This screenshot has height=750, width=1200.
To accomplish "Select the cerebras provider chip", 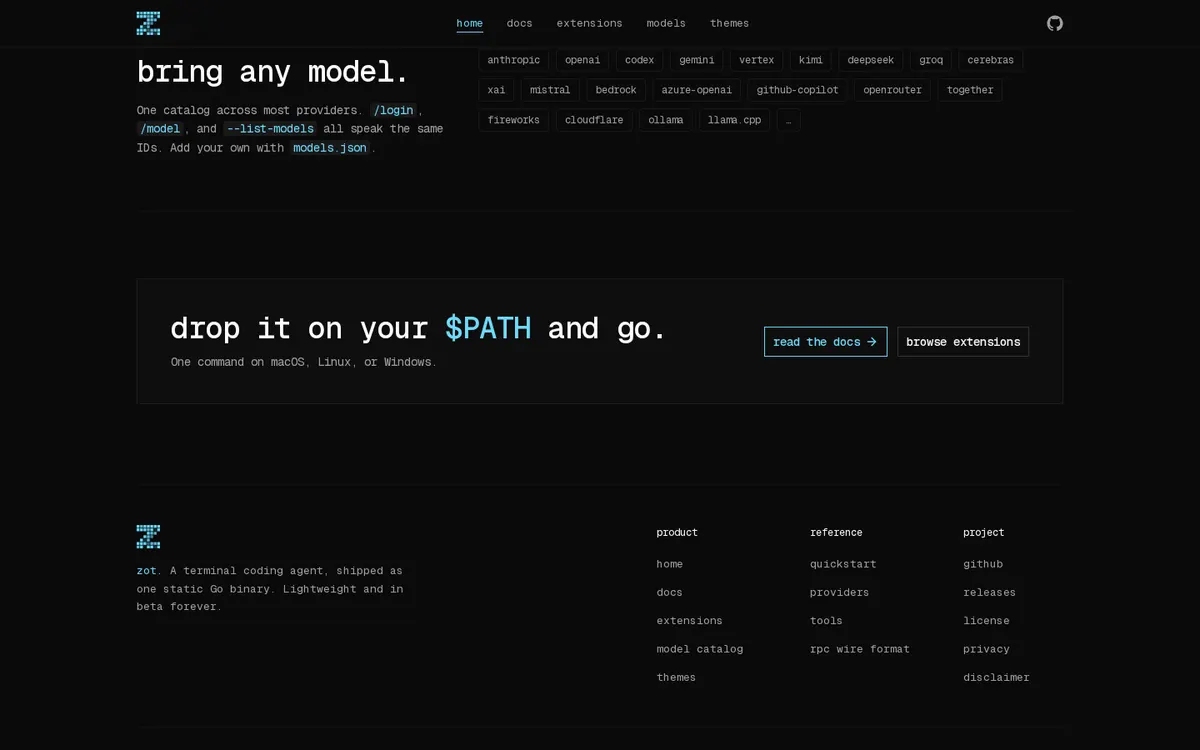I will (991, 60).
